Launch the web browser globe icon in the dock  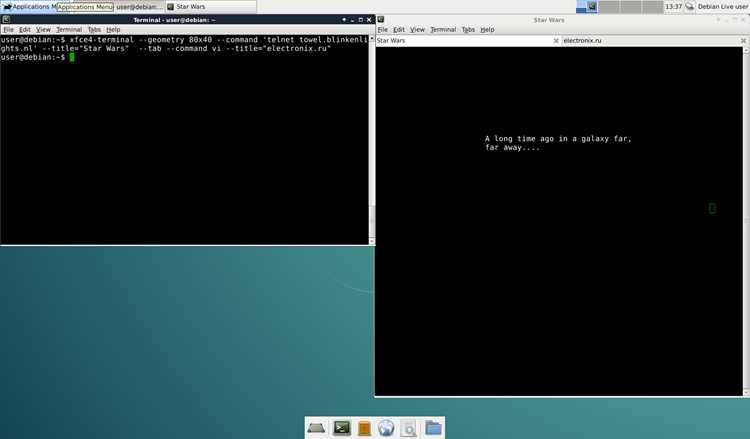(x=386, y=428)
